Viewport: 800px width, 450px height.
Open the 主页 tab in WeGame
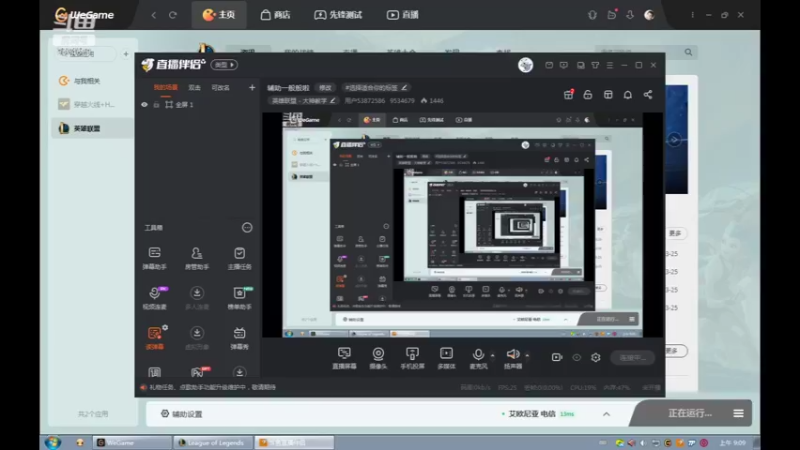coord(219,15)
